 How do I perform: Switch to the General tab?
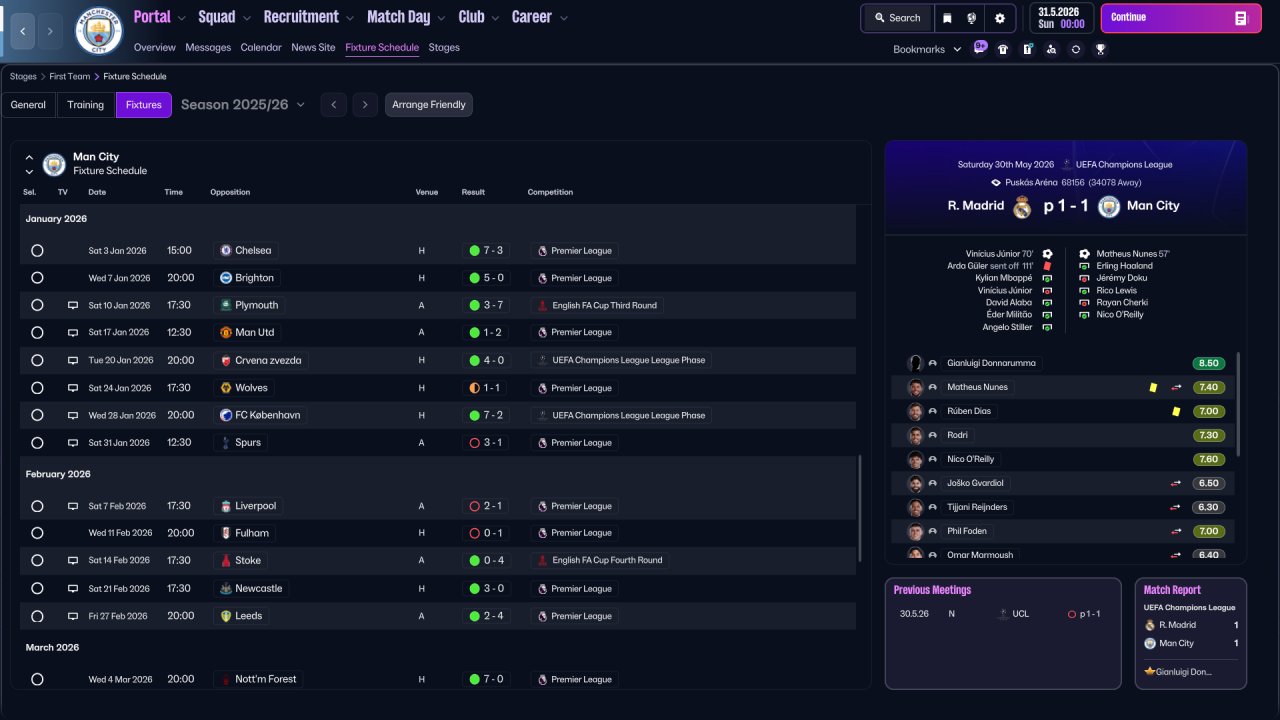[28, 105]
